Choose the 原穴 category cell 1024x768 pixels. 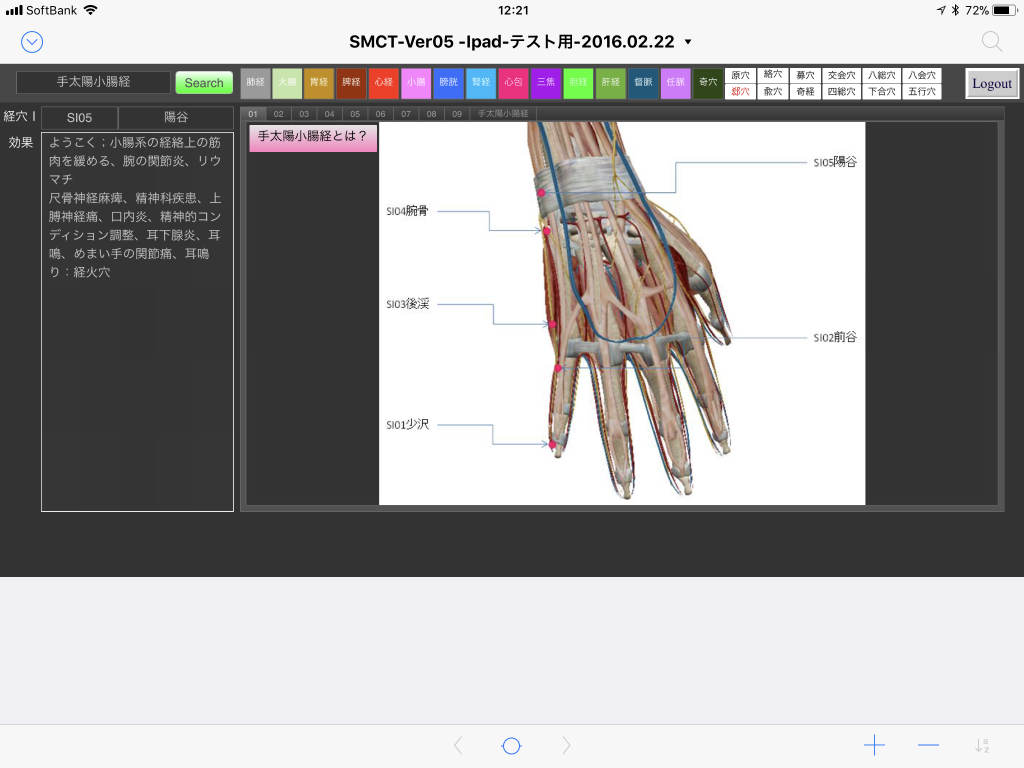[x=740, y=75]
